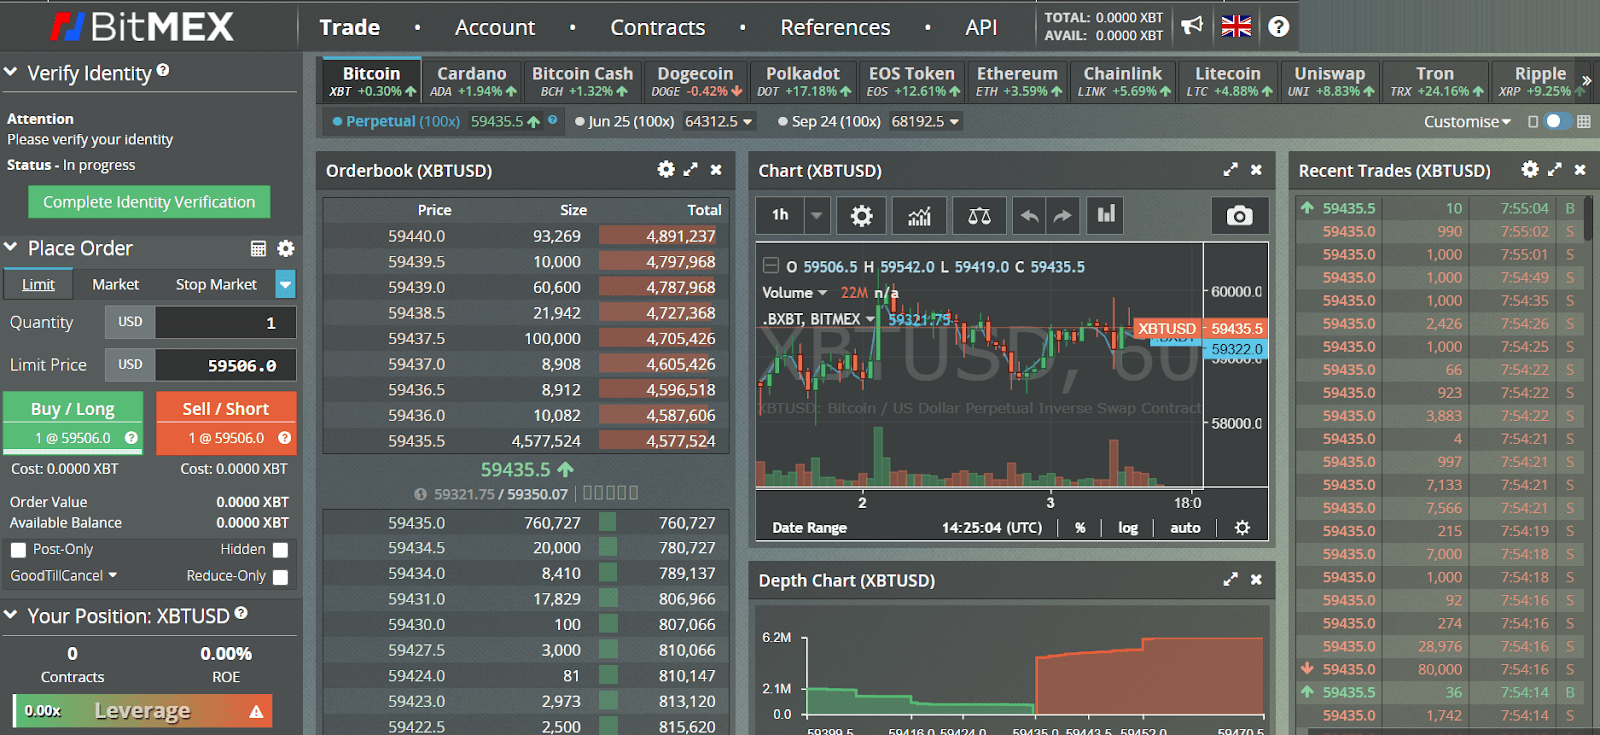Viewport: 1600px width, 735px height.
Task: Click Complete Identity Verification button
Action: 149,202
